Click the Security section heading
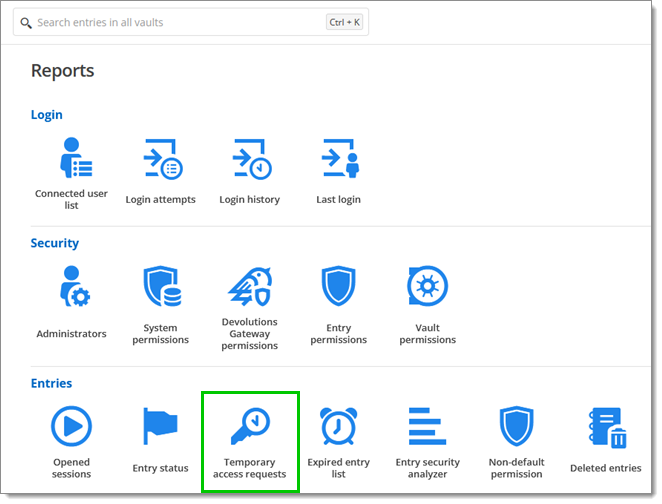 [55, 243]
